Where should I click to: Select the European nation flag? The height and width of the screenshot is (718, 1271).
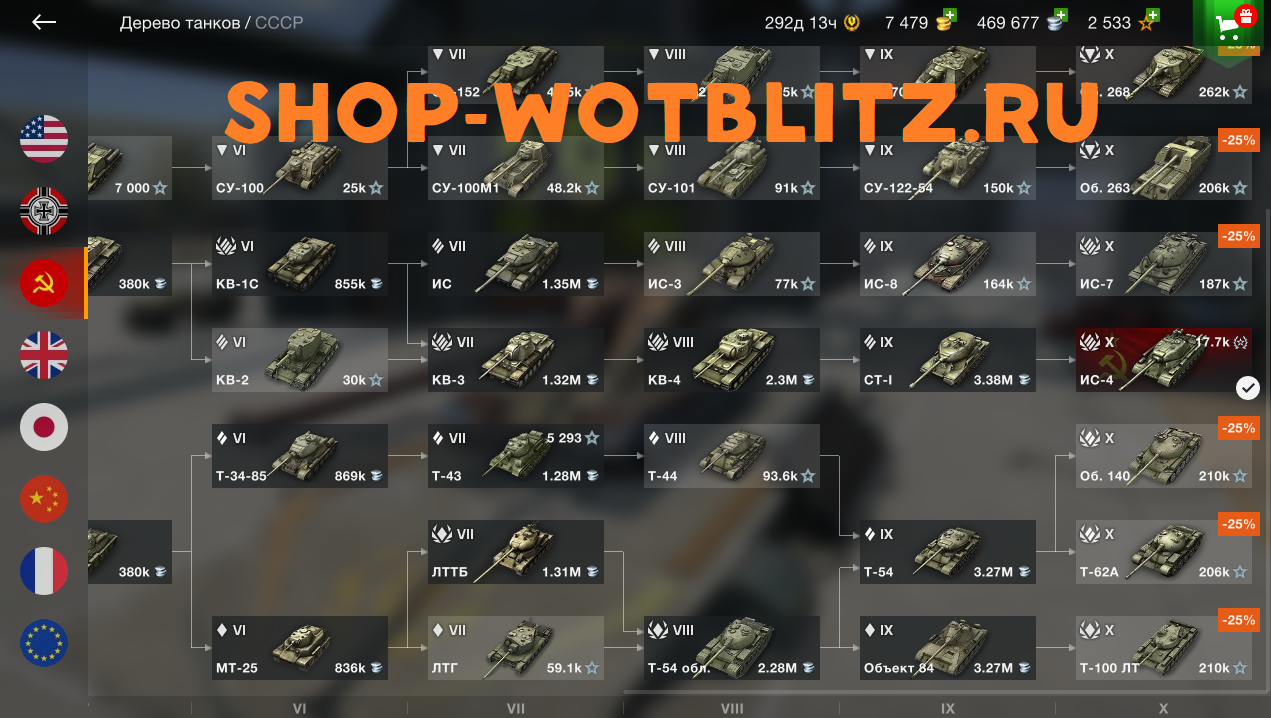tap(44, 643)
